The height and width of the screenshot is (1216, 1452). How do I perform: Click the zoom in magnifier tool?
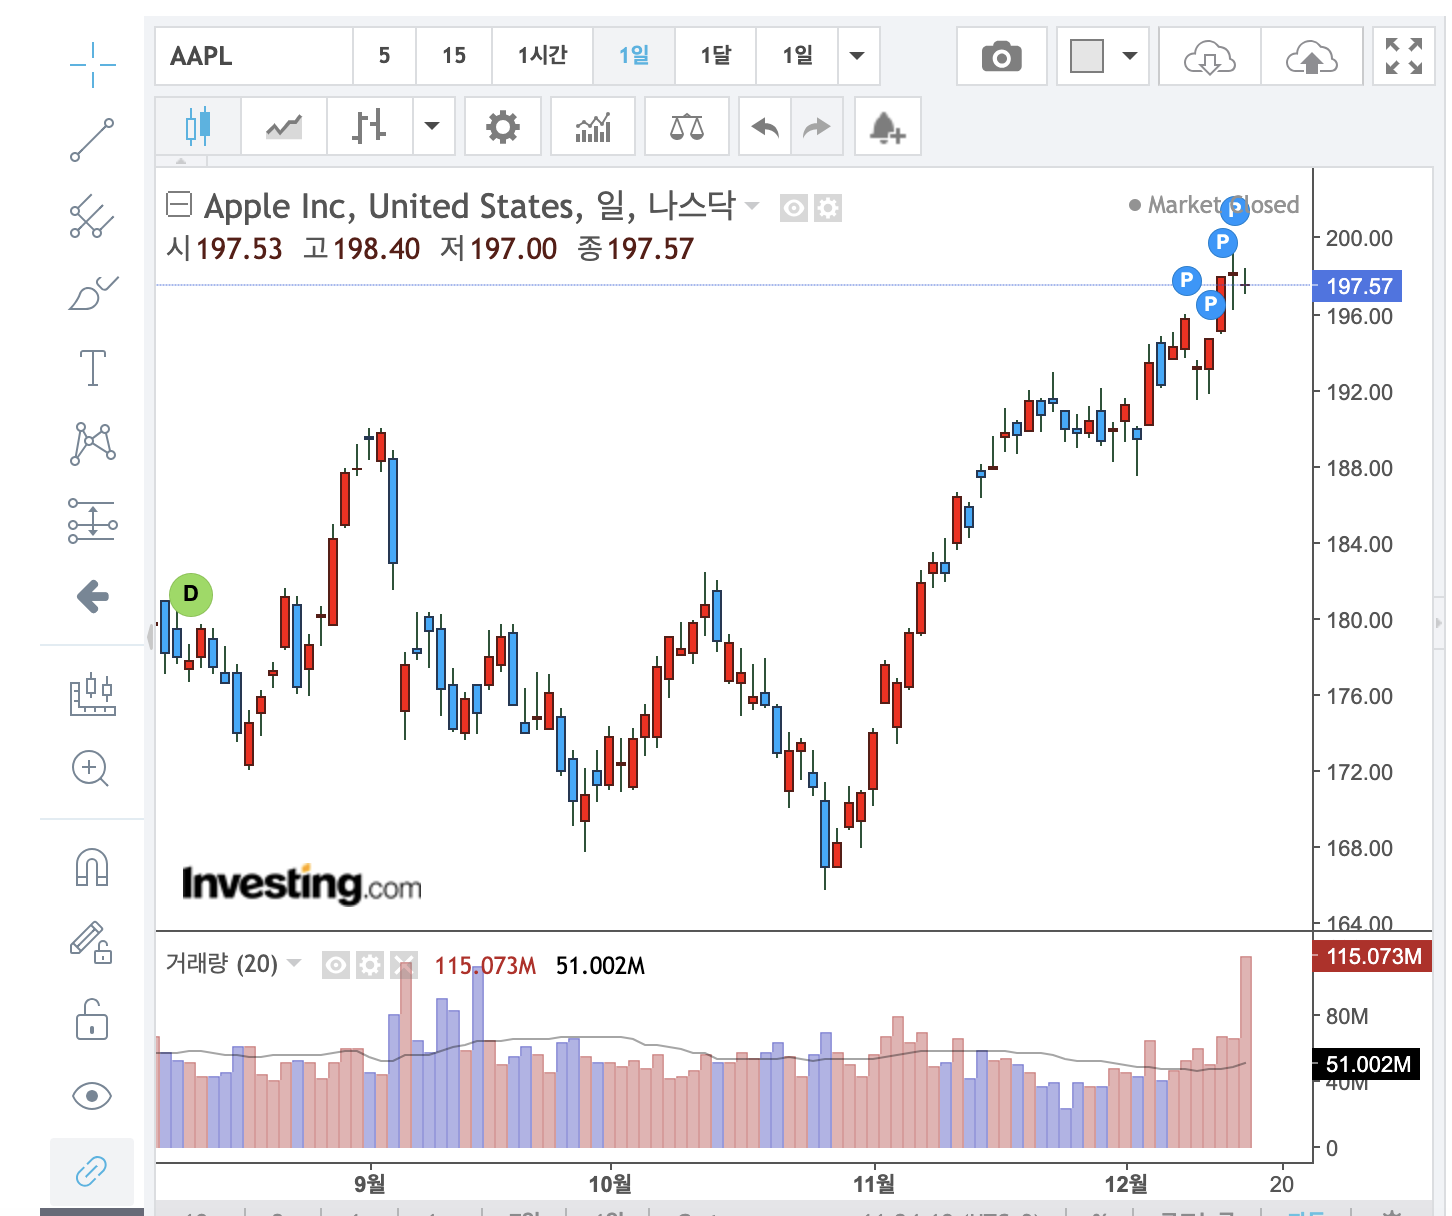pos(90,768)
